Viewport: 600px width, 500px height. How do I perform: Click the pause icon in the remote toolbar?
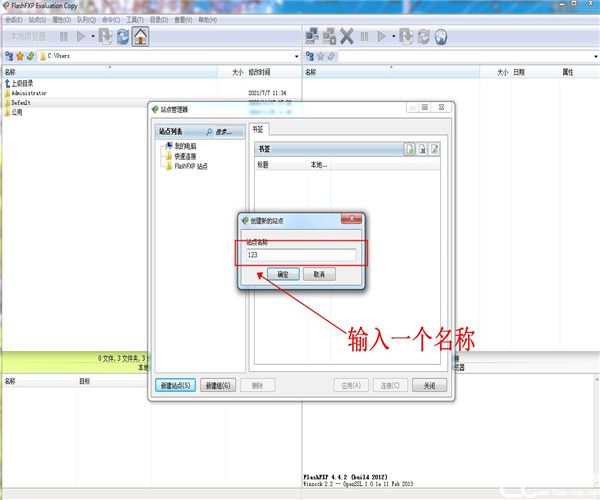364,37
